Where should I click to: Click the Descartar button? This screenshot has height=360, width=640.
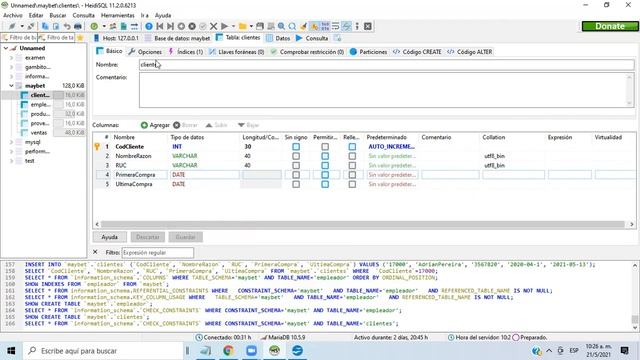147,237
